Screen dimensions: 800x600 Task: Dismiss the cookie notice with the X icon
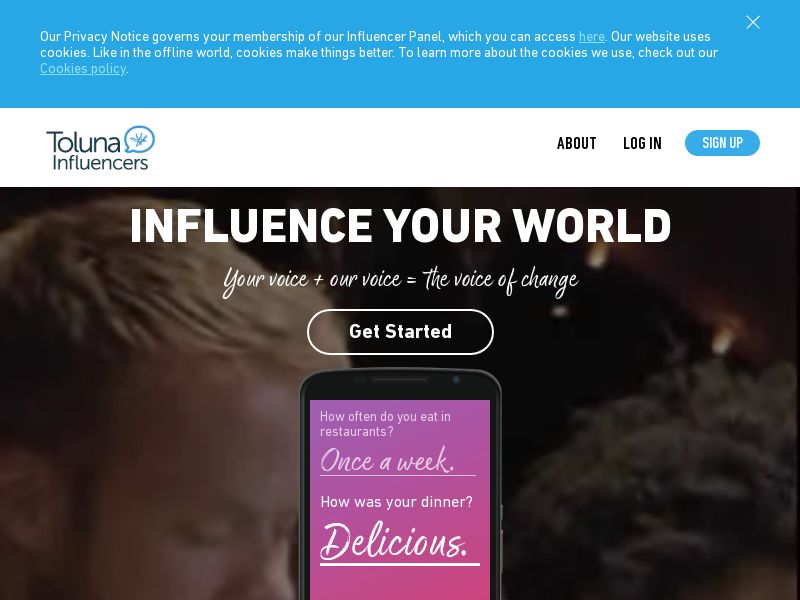(753, 22)
